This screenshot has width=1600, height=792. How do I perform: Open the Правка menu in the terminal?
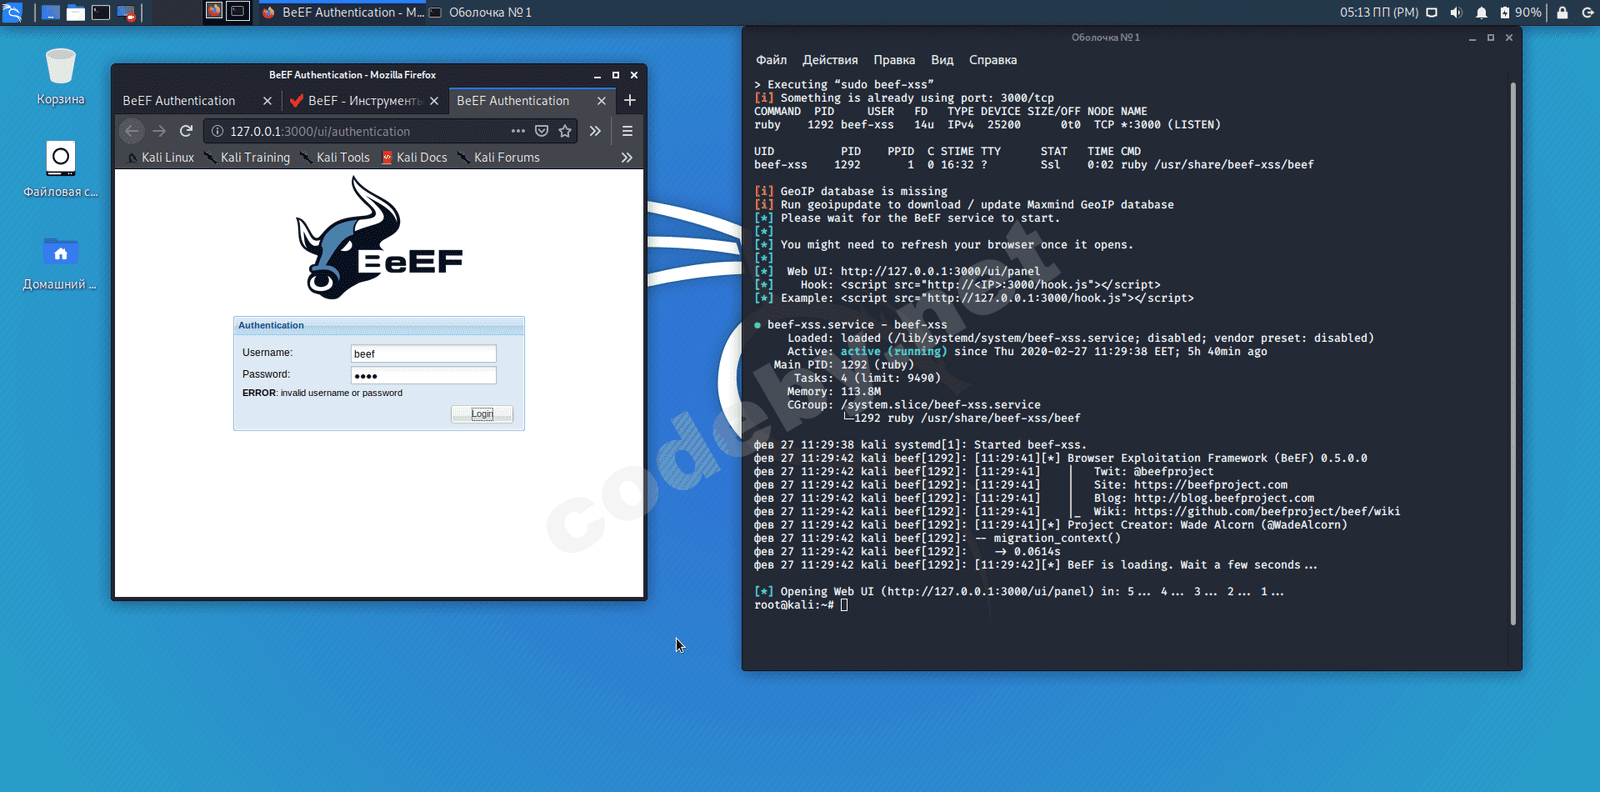pyautogui.click(x=894, y=60)
